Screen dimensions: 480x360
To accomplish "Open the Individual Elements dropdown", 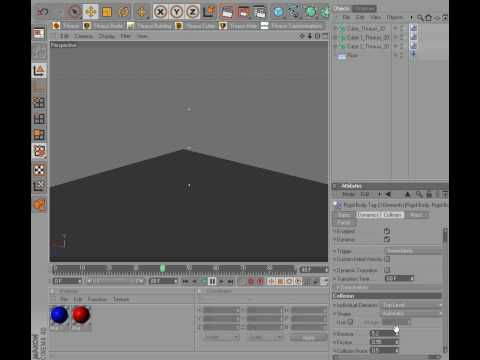I will (x=412, y=305).
